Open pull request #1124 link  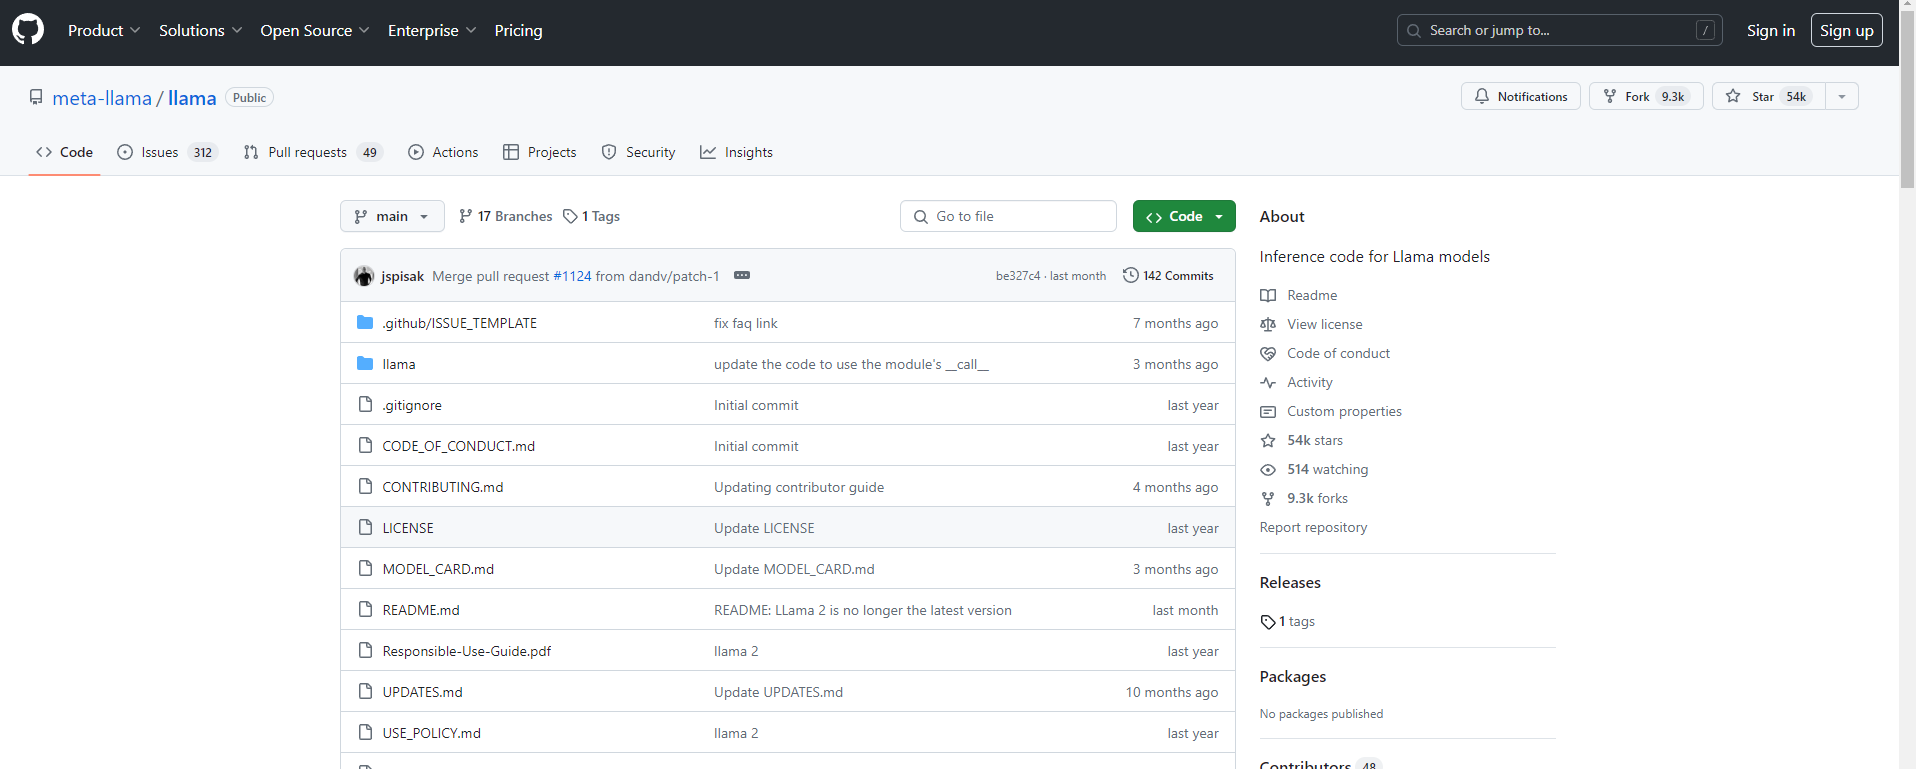click(572, 276)
